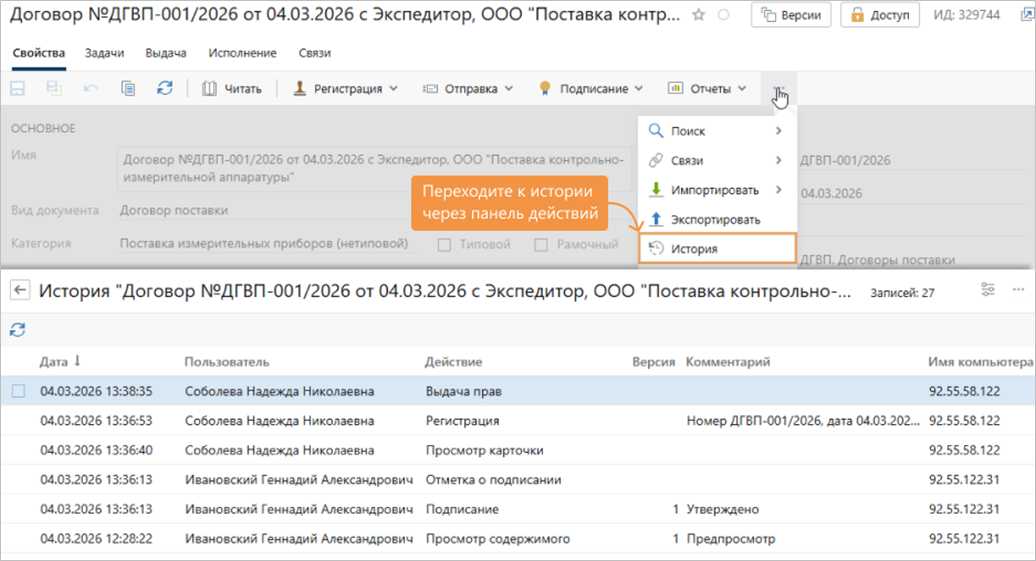Expand the Регистрация dropdown
Viewport: 1036px width, 561px height.
tap(346, 88)
